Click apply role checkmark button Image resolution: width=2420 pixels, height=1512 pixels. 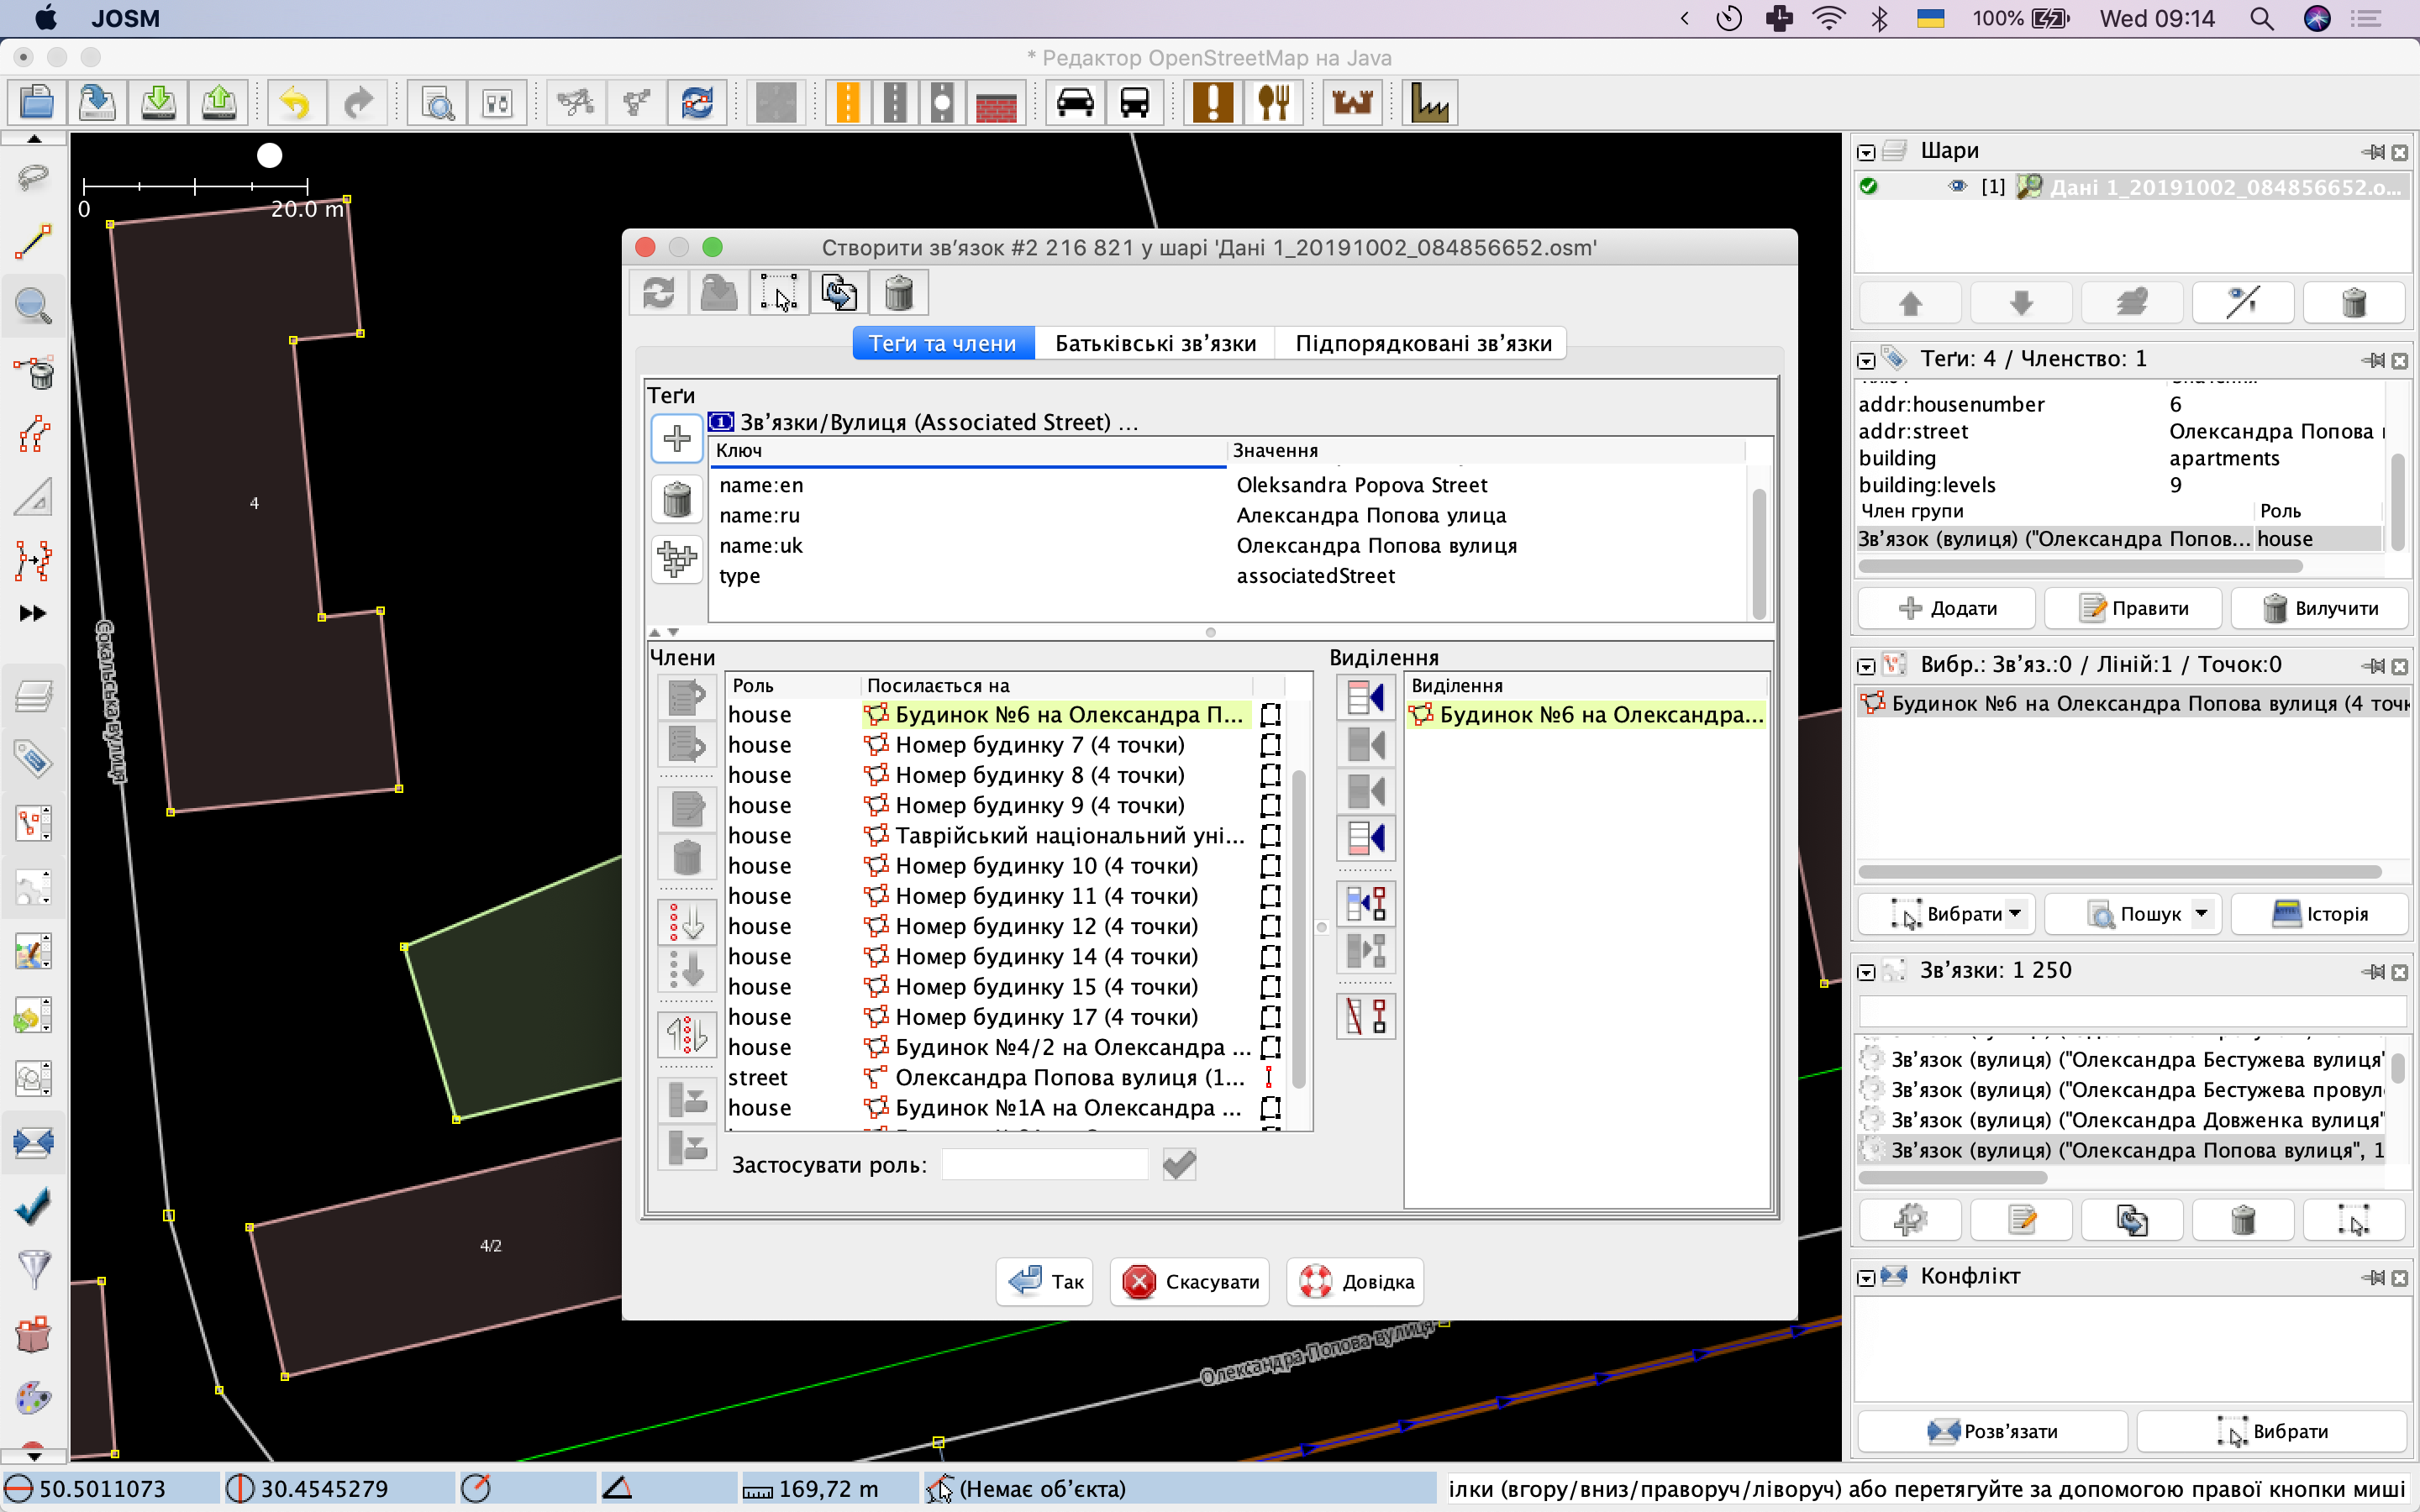pyautogui.click(x=1179, y=1164)
